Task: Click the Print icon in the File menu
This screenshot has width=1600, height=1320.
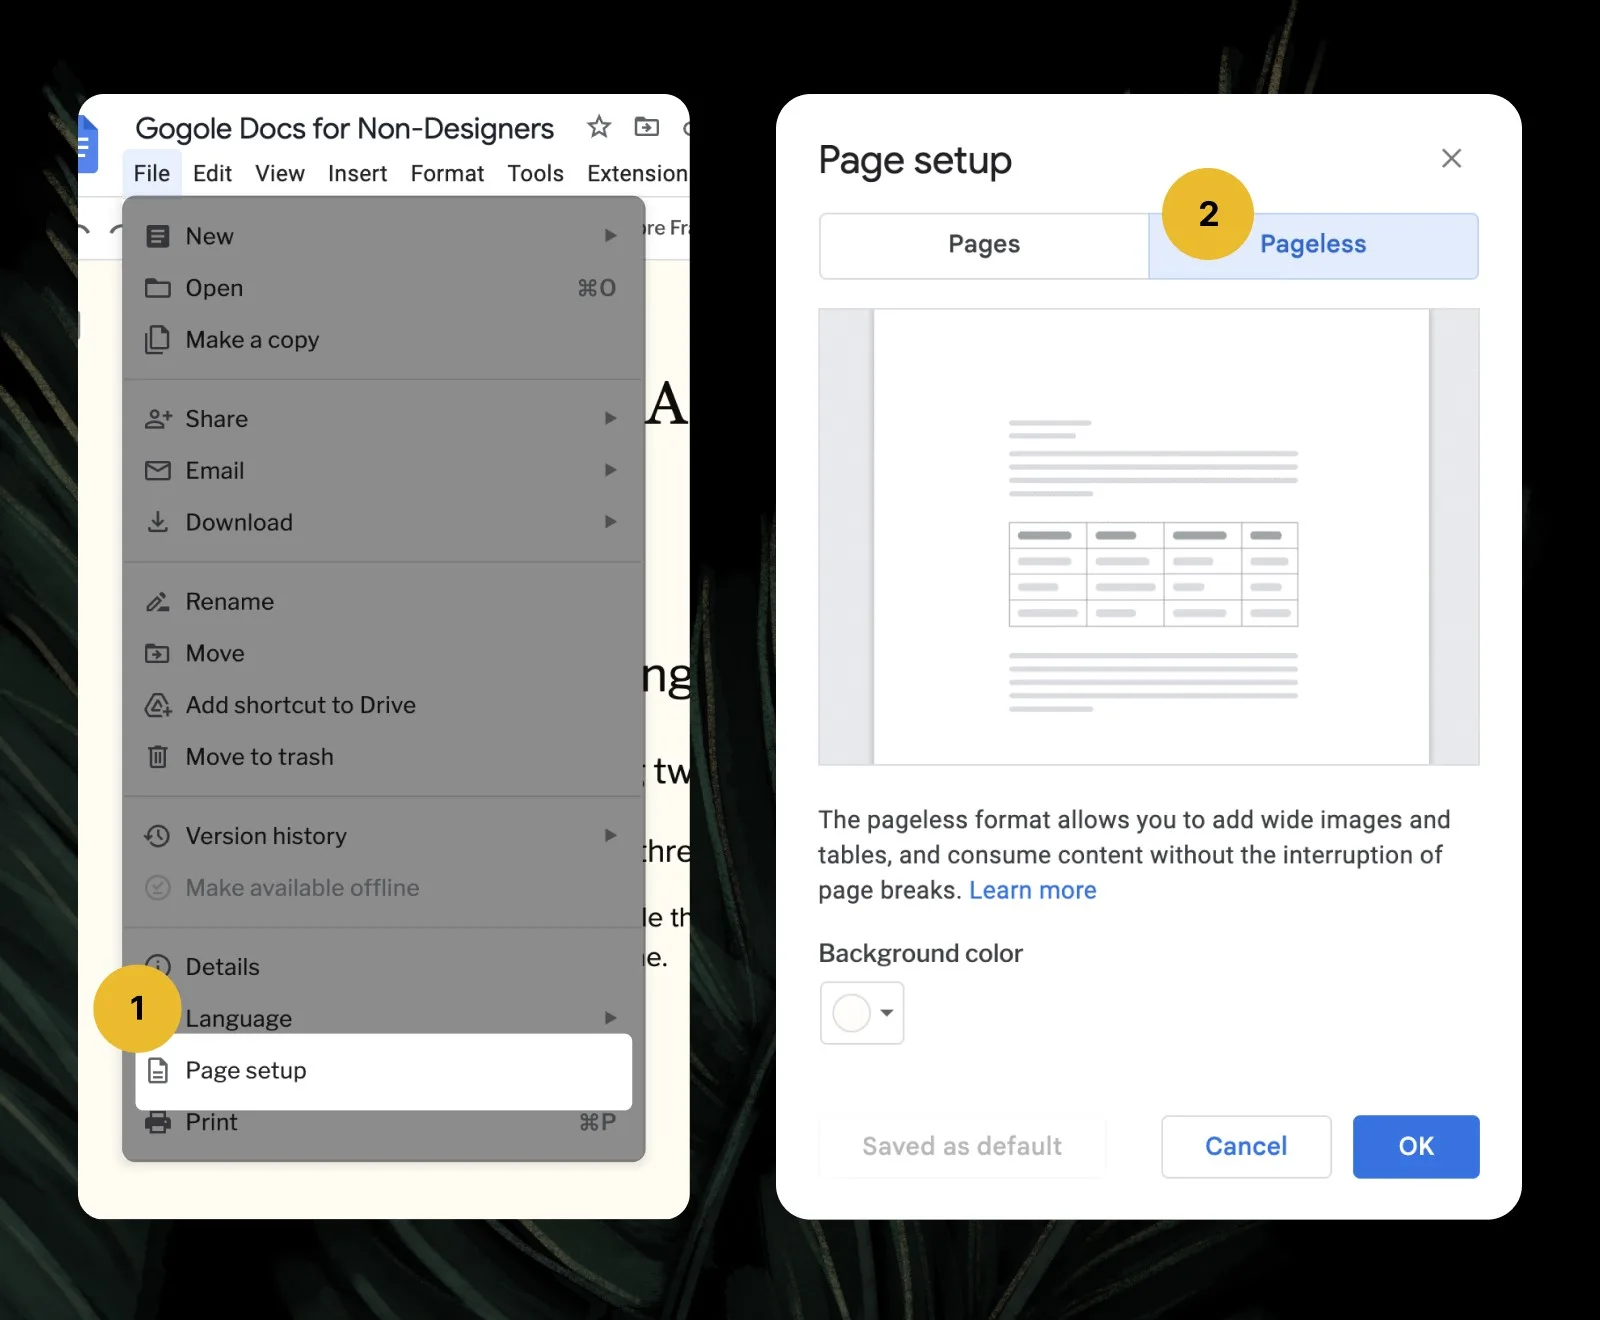Action: tap(158, 1122)
